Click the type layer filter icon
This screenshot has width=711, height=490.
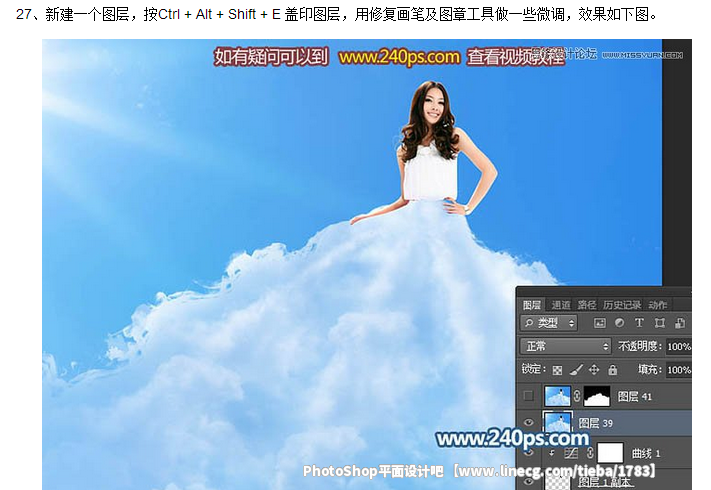639,323
